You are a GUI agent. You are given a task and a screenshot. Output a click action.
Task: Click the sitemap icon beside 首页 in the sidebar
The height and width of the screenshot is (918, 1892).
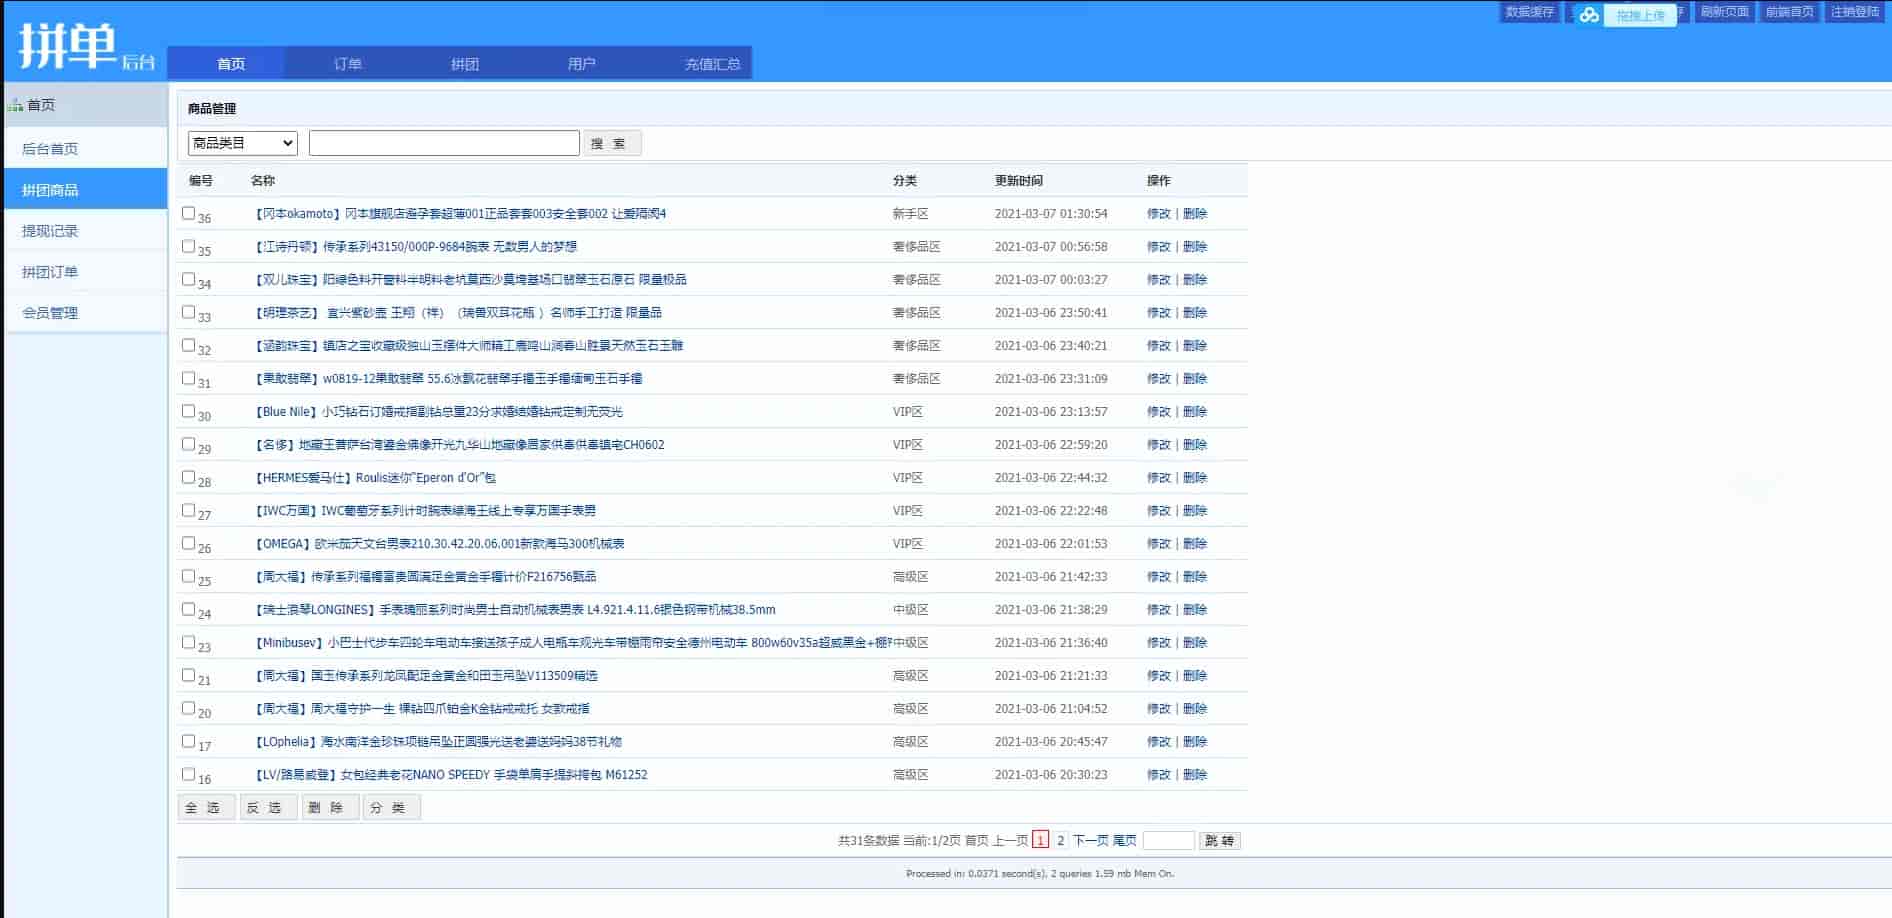pyautogui.click(x=15, y=105)
